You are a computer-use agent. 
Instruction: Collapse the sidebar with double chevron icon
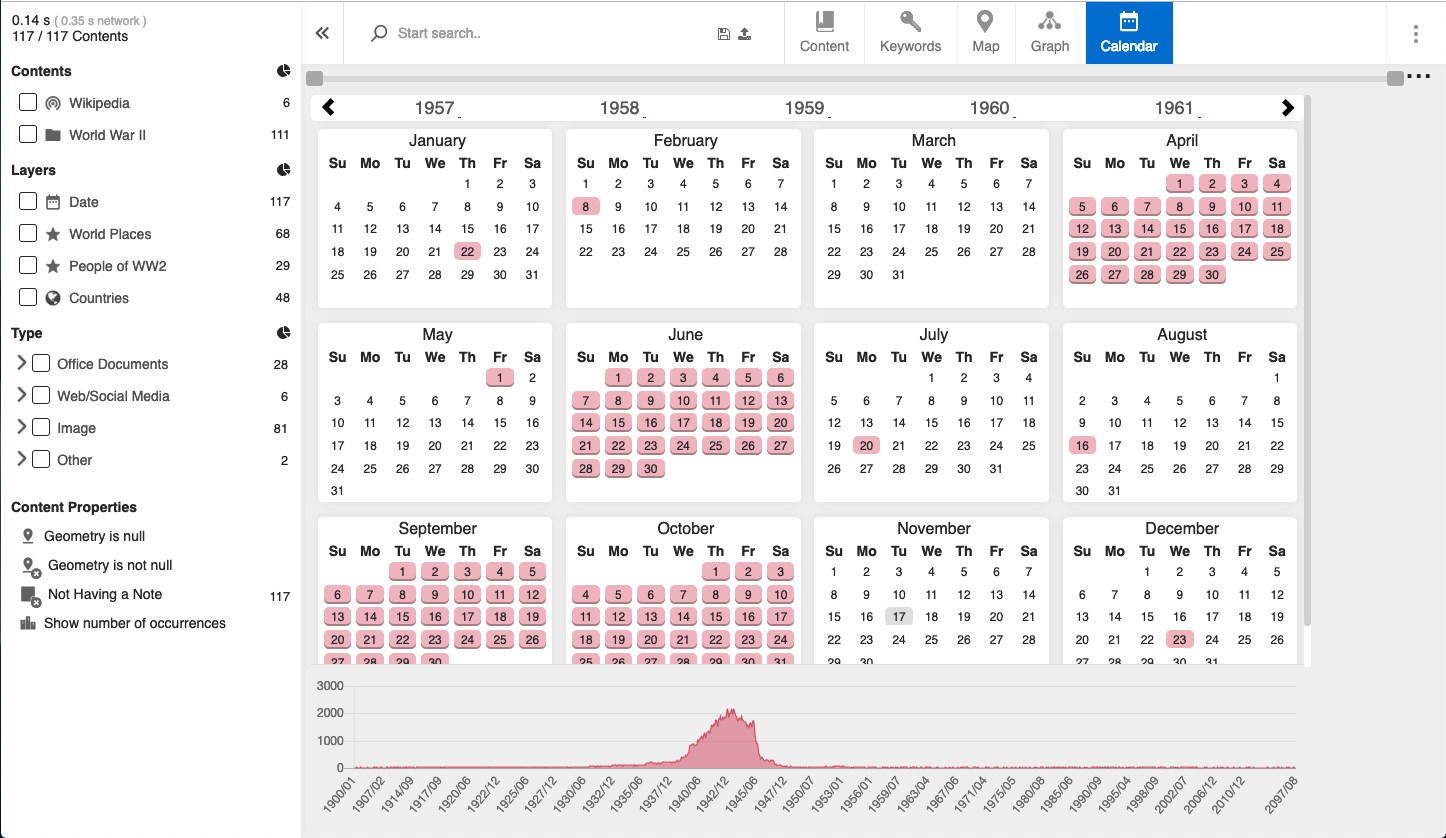click(322, 33)
